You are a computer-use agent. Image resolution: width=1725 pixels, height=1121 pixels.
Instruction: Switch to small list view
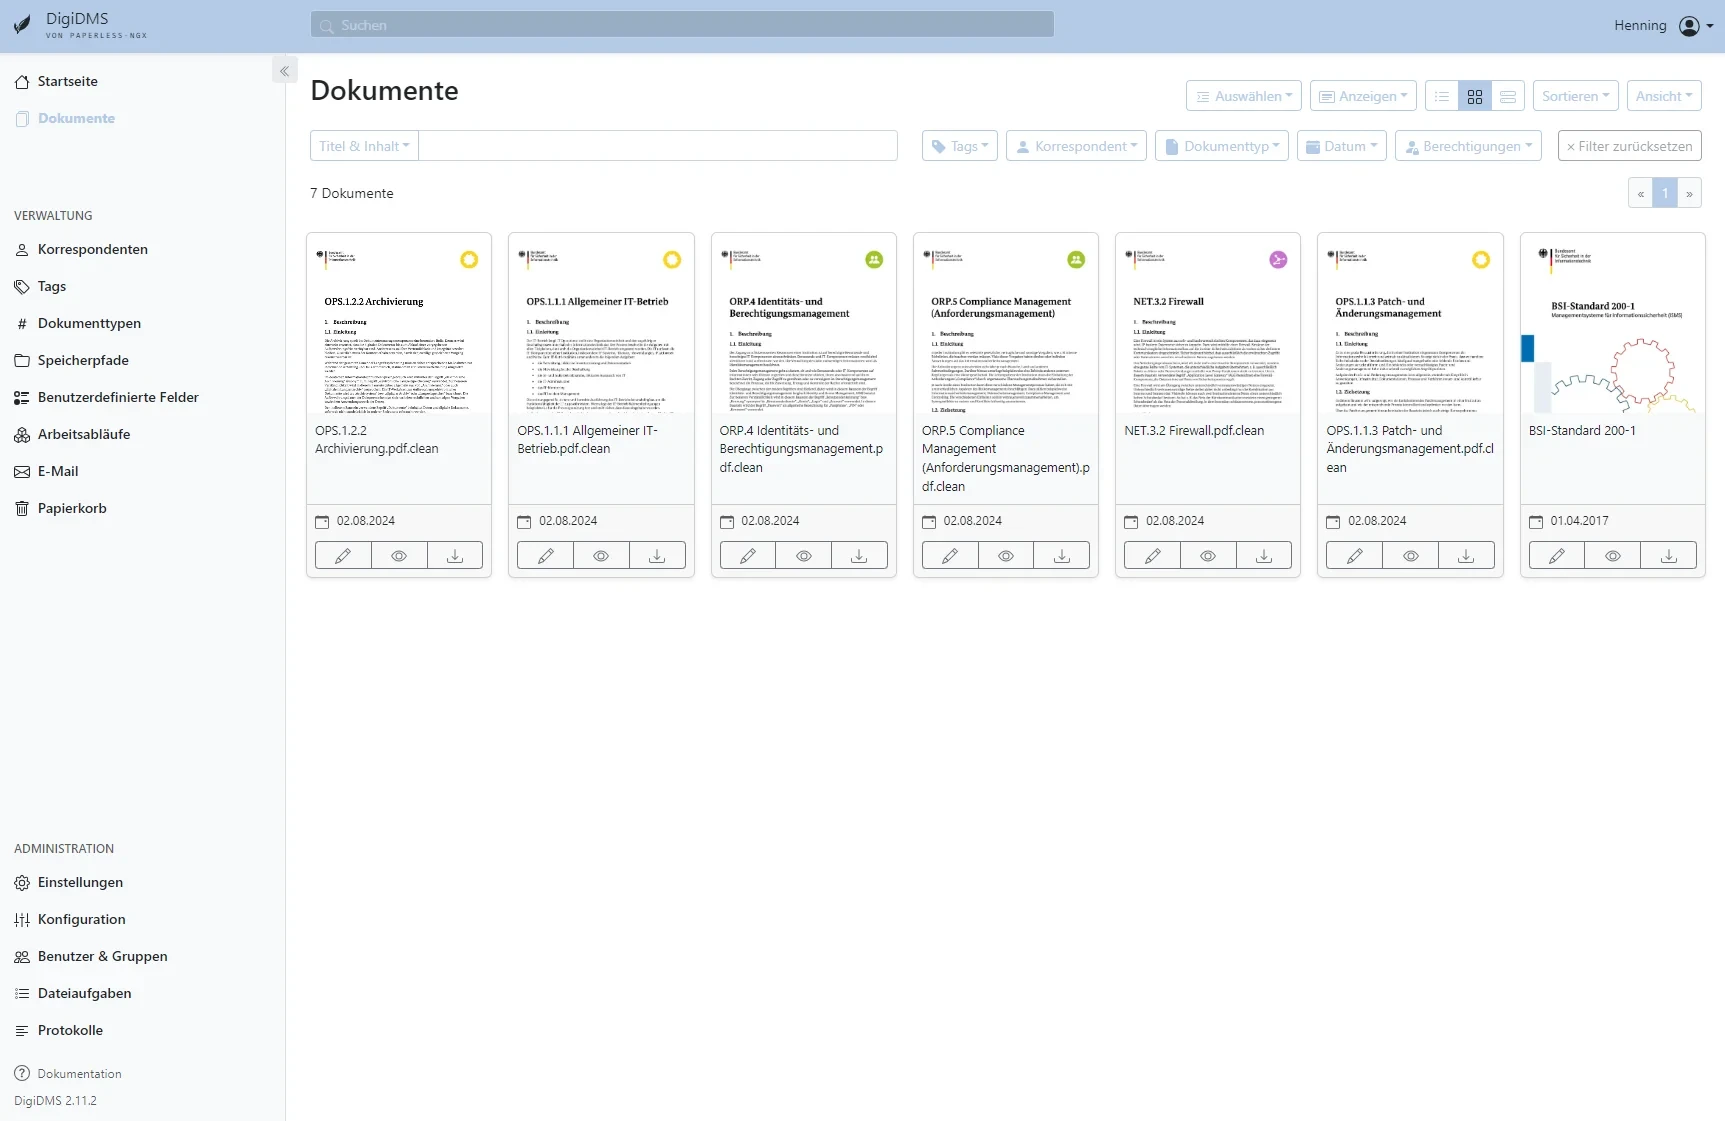(x=1440, y=95)
